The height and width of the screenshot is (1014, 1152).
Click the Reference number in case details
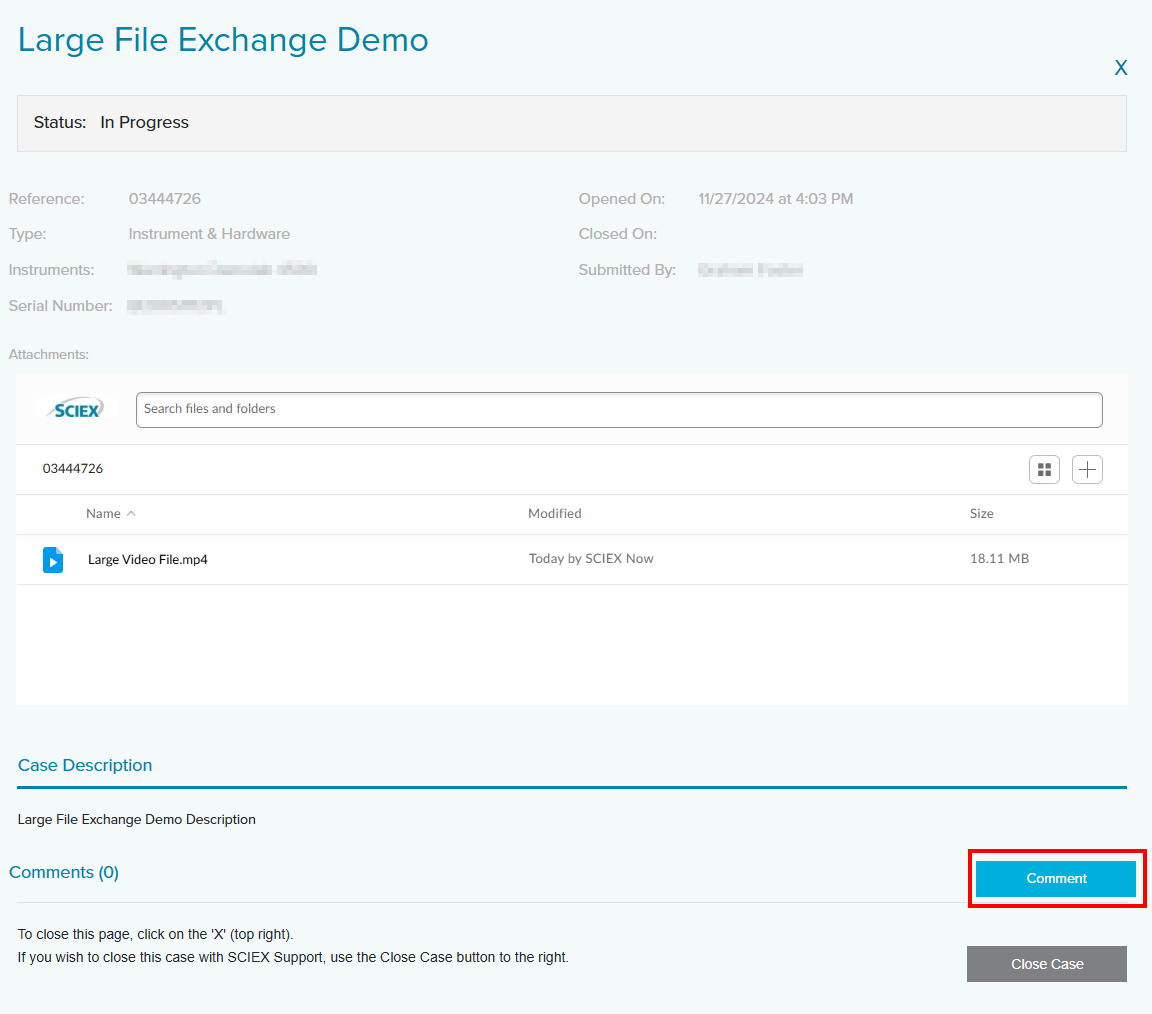point(164,199)
